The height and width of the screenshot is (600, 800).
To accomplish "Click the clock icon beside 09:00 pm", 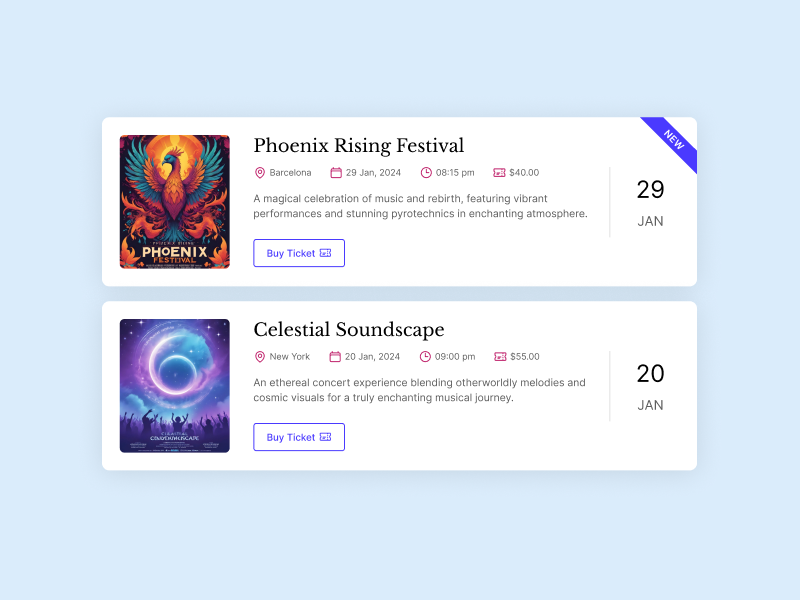I will (425, 357).
